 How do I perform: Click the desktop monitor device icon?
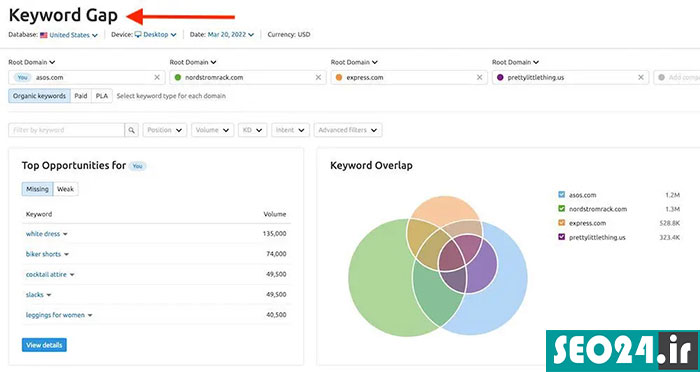138,34
